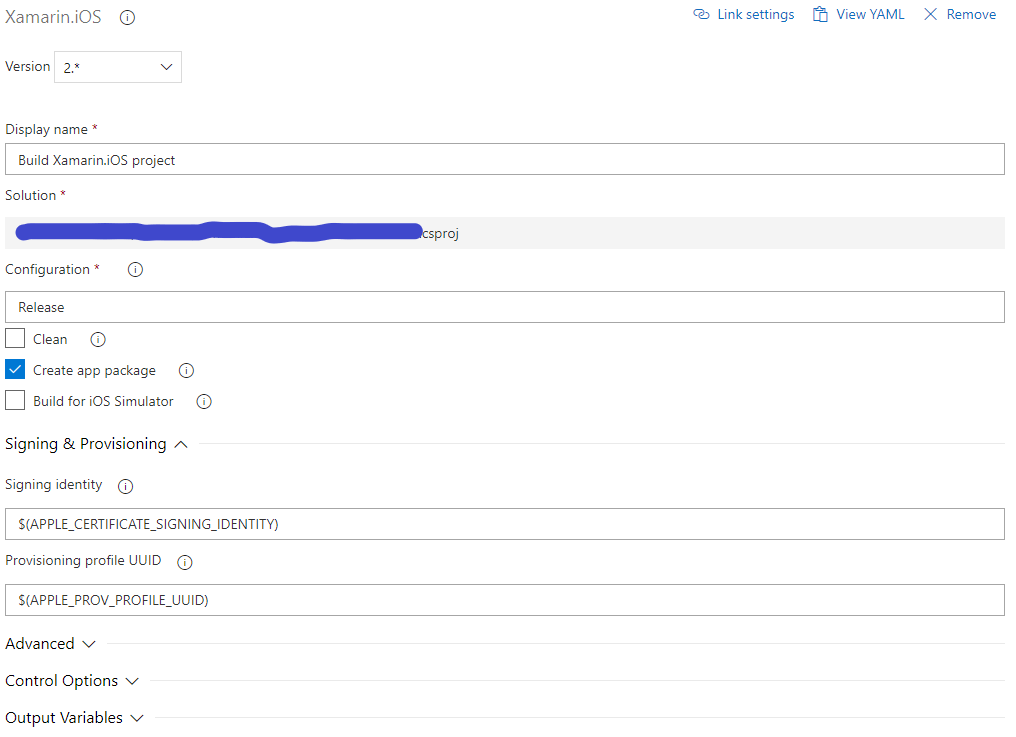The width and height of the screenshot is (1016, 737).
Task: Expand the Output Variables section
Action: coord(75,718)
